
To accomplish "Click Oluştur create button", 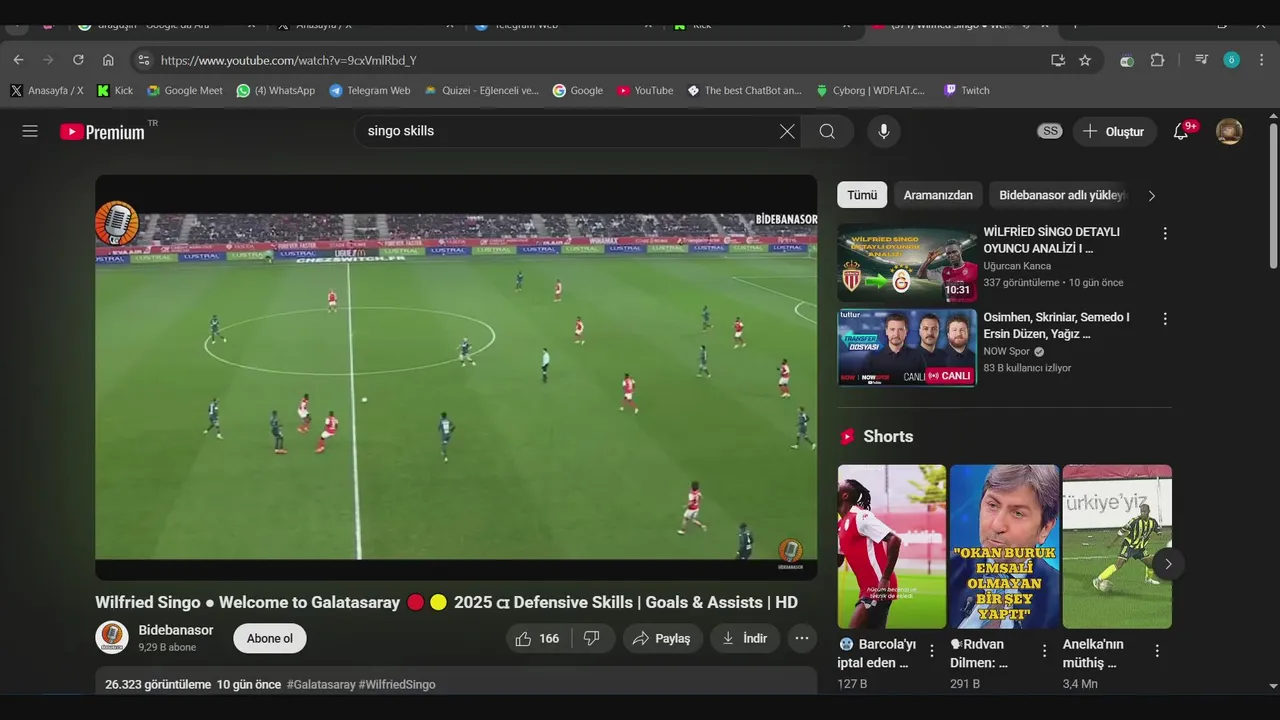I will click(1115, 131).
